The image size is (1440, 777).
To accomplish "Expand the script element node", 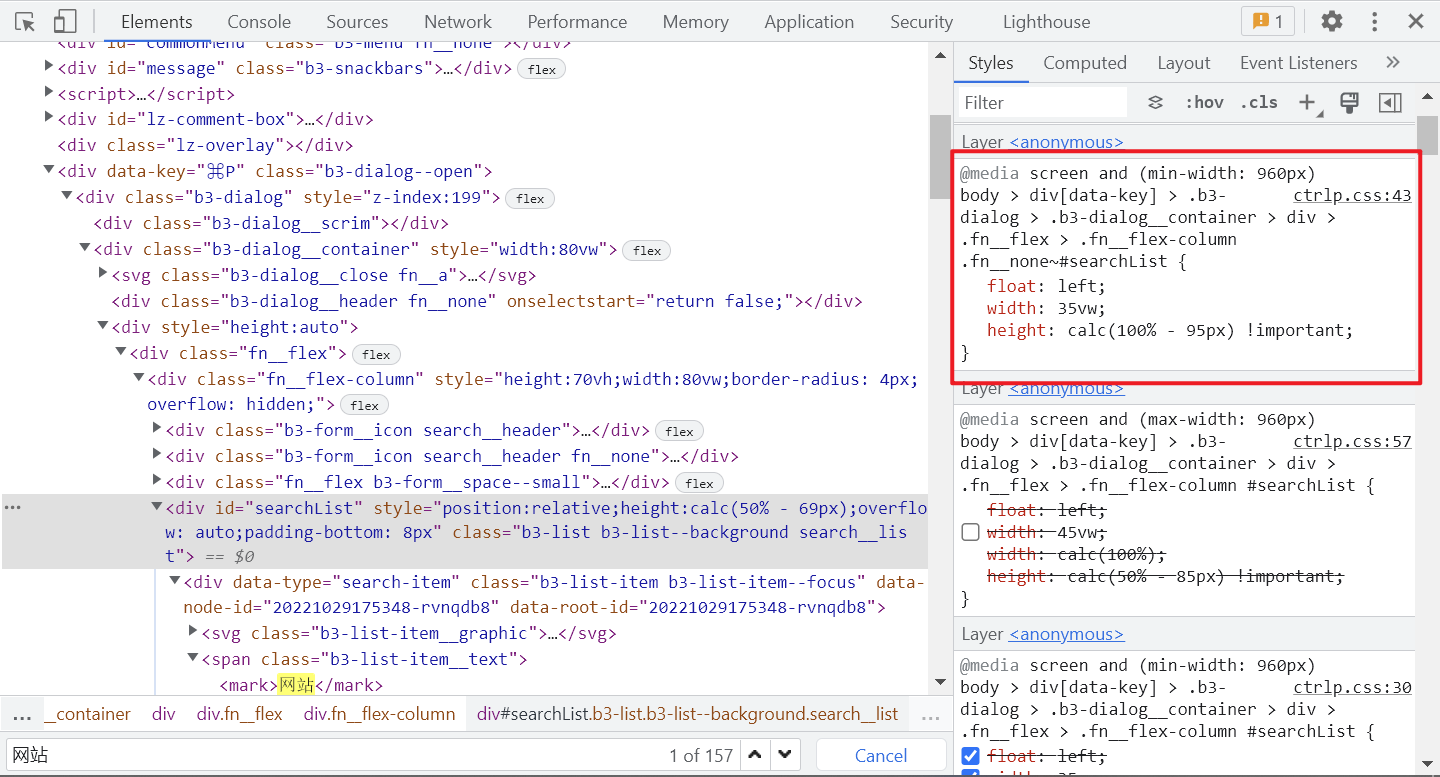I will pyautogui.click(x=48, y=95).
